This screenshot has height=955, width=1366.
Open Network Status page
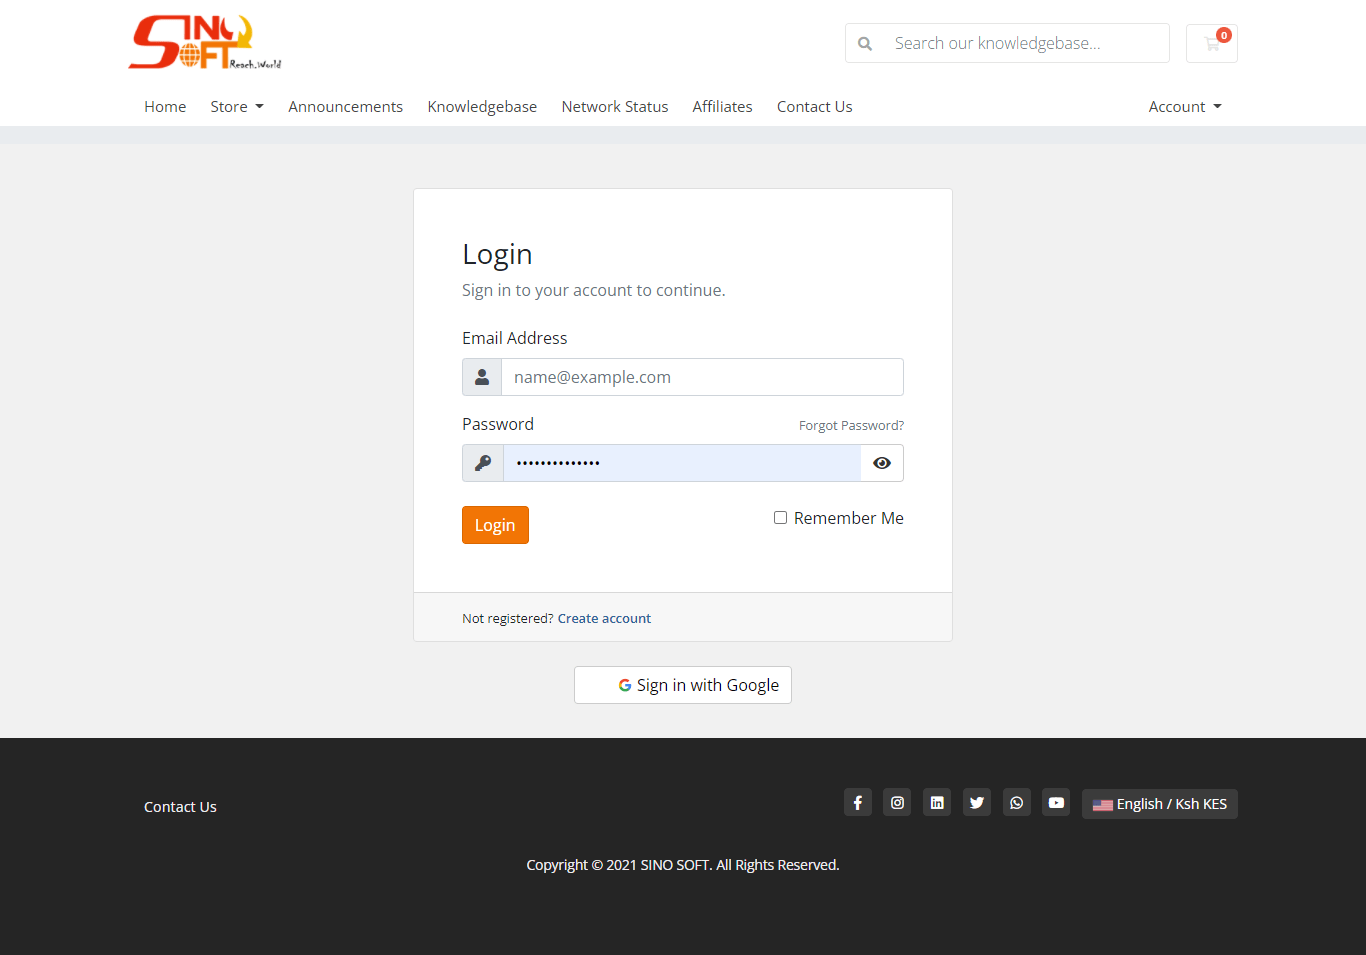pos(614,107)
